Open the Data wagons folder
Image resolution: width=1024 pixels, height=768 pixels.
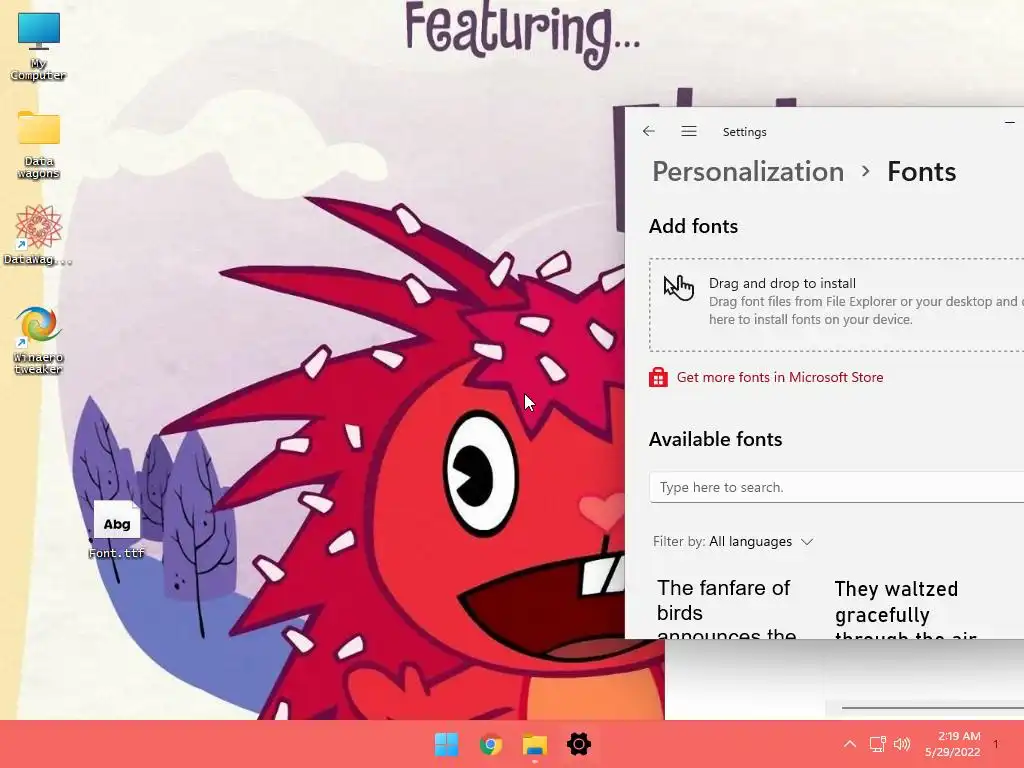[39, 144]
